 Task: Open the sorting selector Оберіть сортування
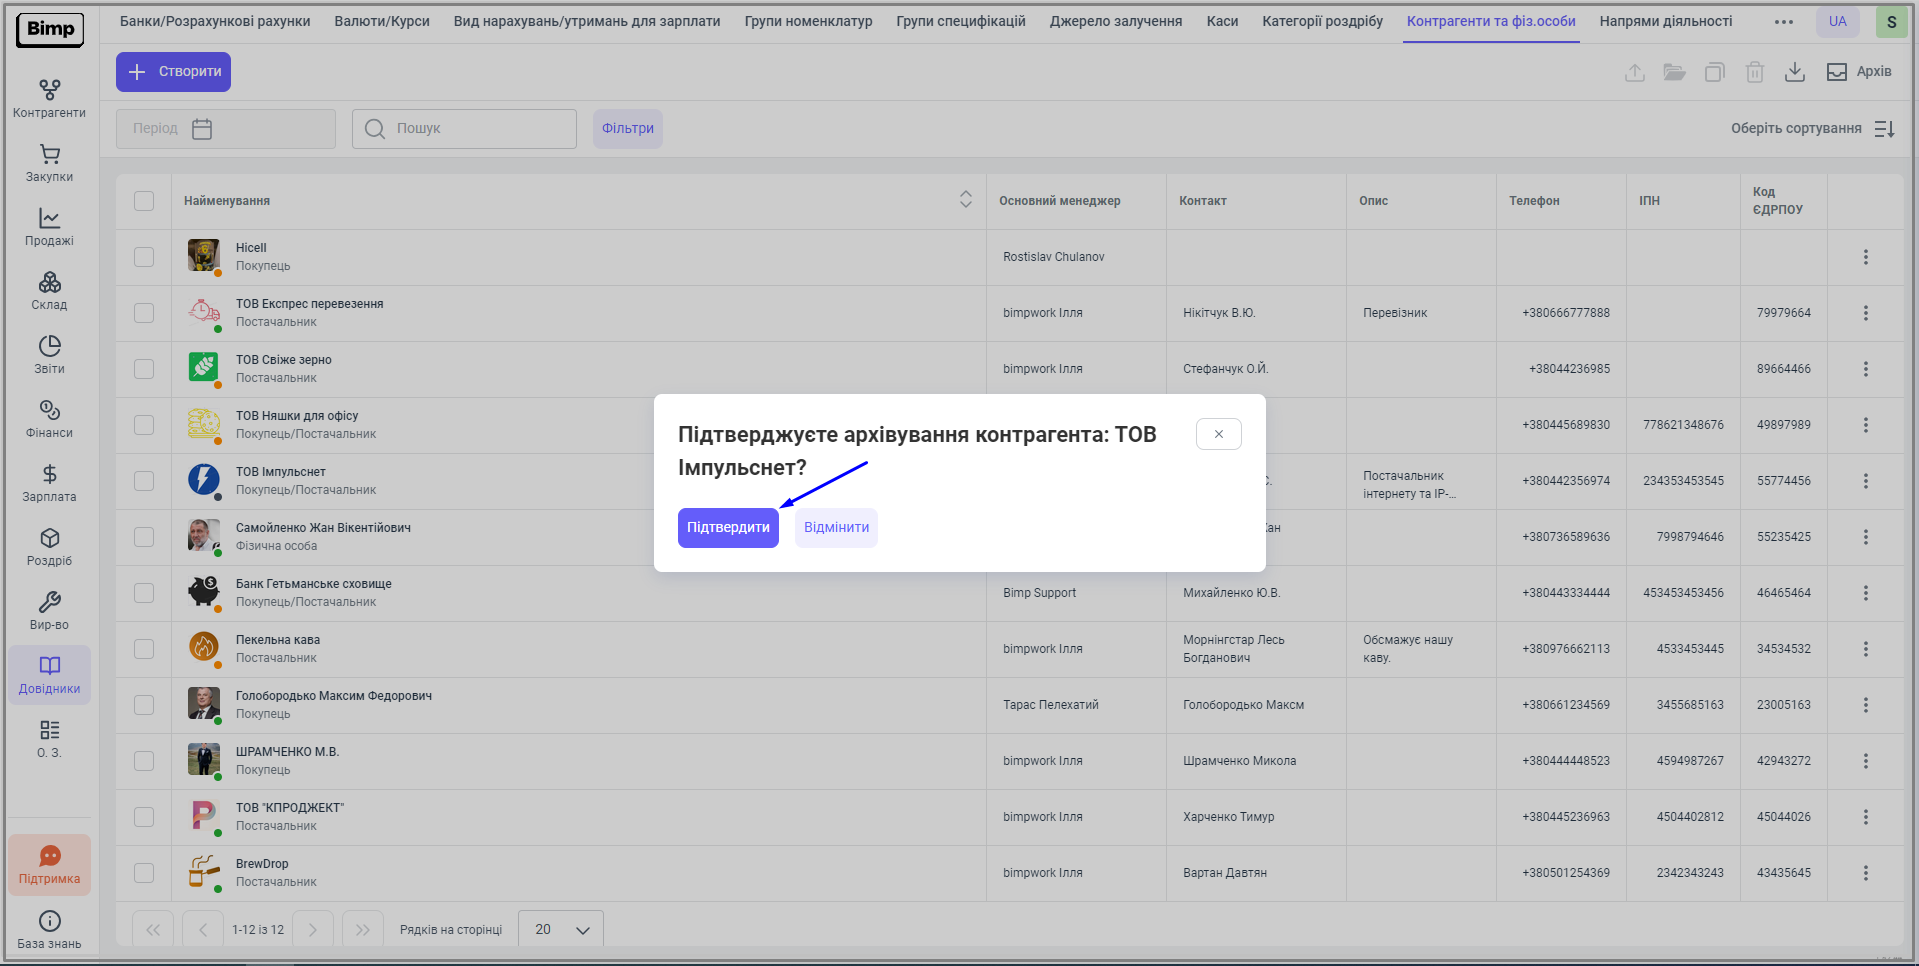click(x=1812, y=129)
